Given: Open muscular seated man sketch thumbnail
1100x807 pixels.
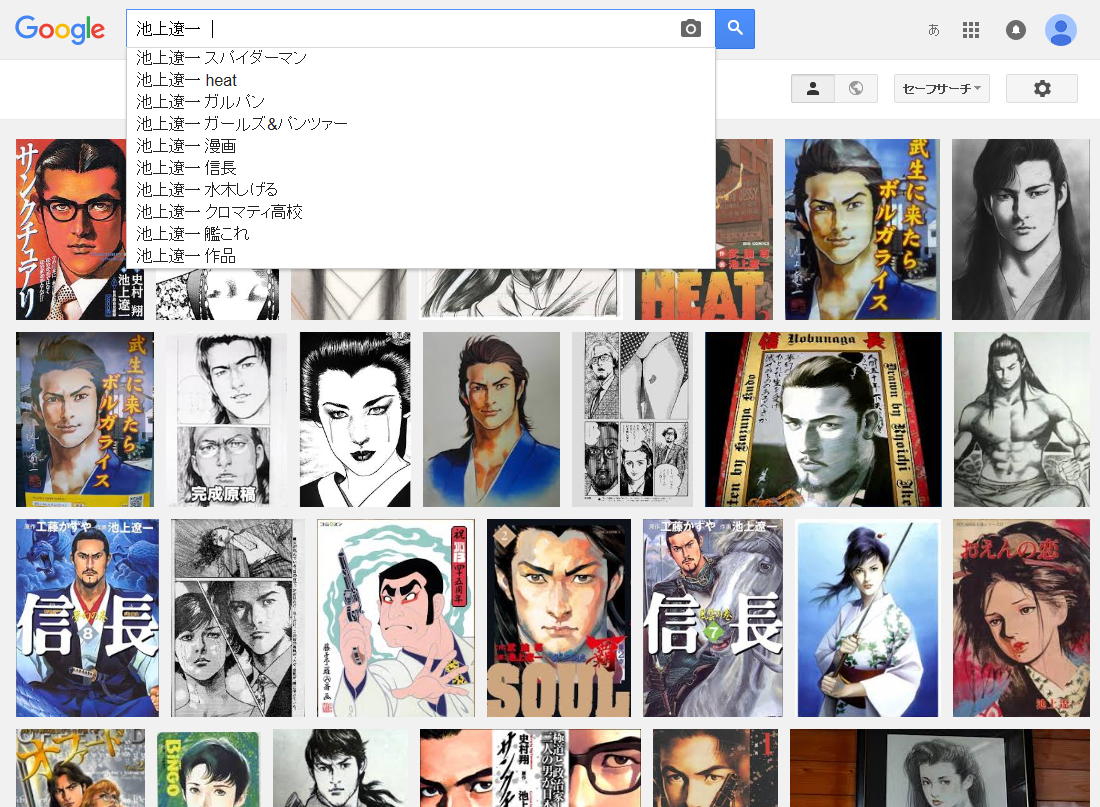Looking at the screenshot, I should pos(1021,420).
